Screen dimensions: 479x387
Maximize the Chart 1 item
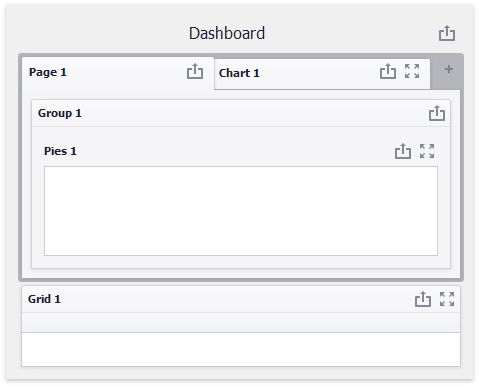point(412,71)
